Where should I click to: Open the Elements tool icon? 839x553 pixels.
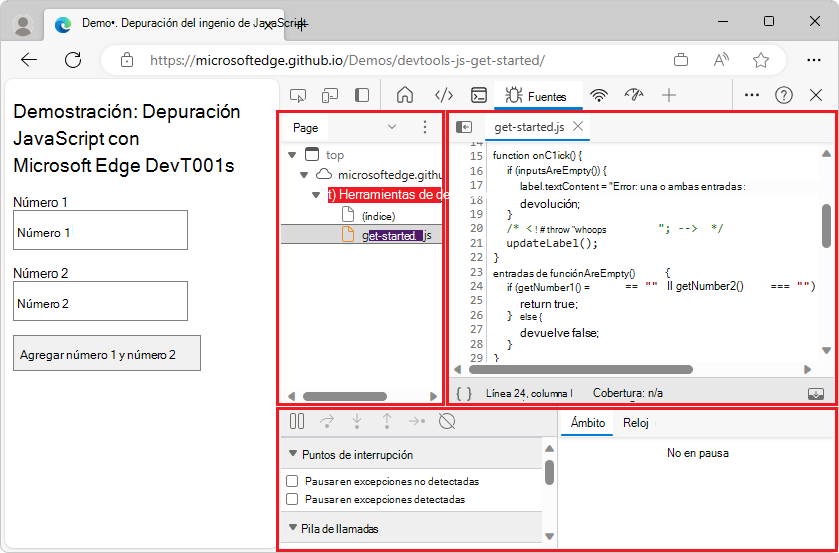point(444,95)
